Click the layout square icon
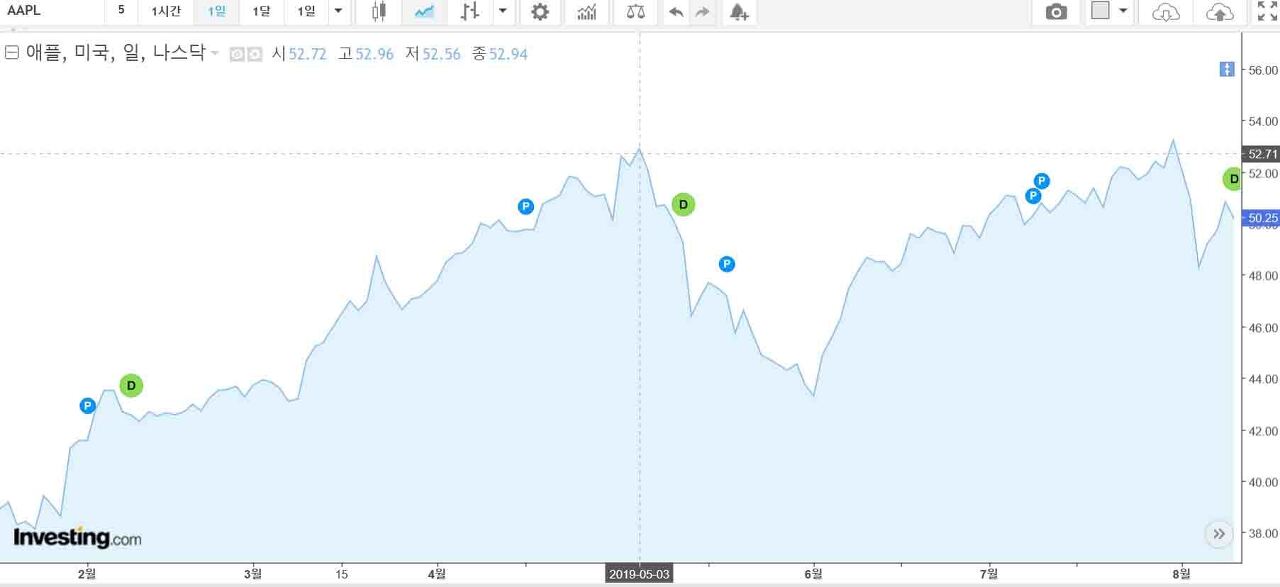 (x=1101, y=11)
